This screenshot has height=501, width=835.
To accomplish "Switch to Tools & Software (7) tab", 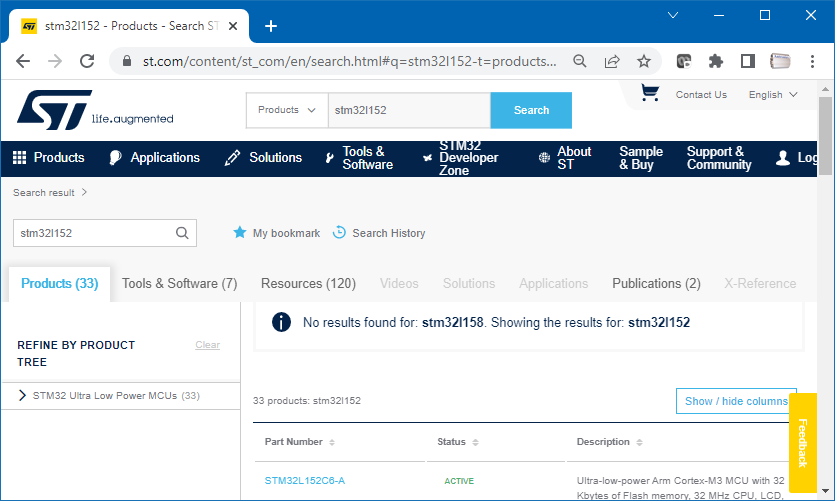I will 179,283.
